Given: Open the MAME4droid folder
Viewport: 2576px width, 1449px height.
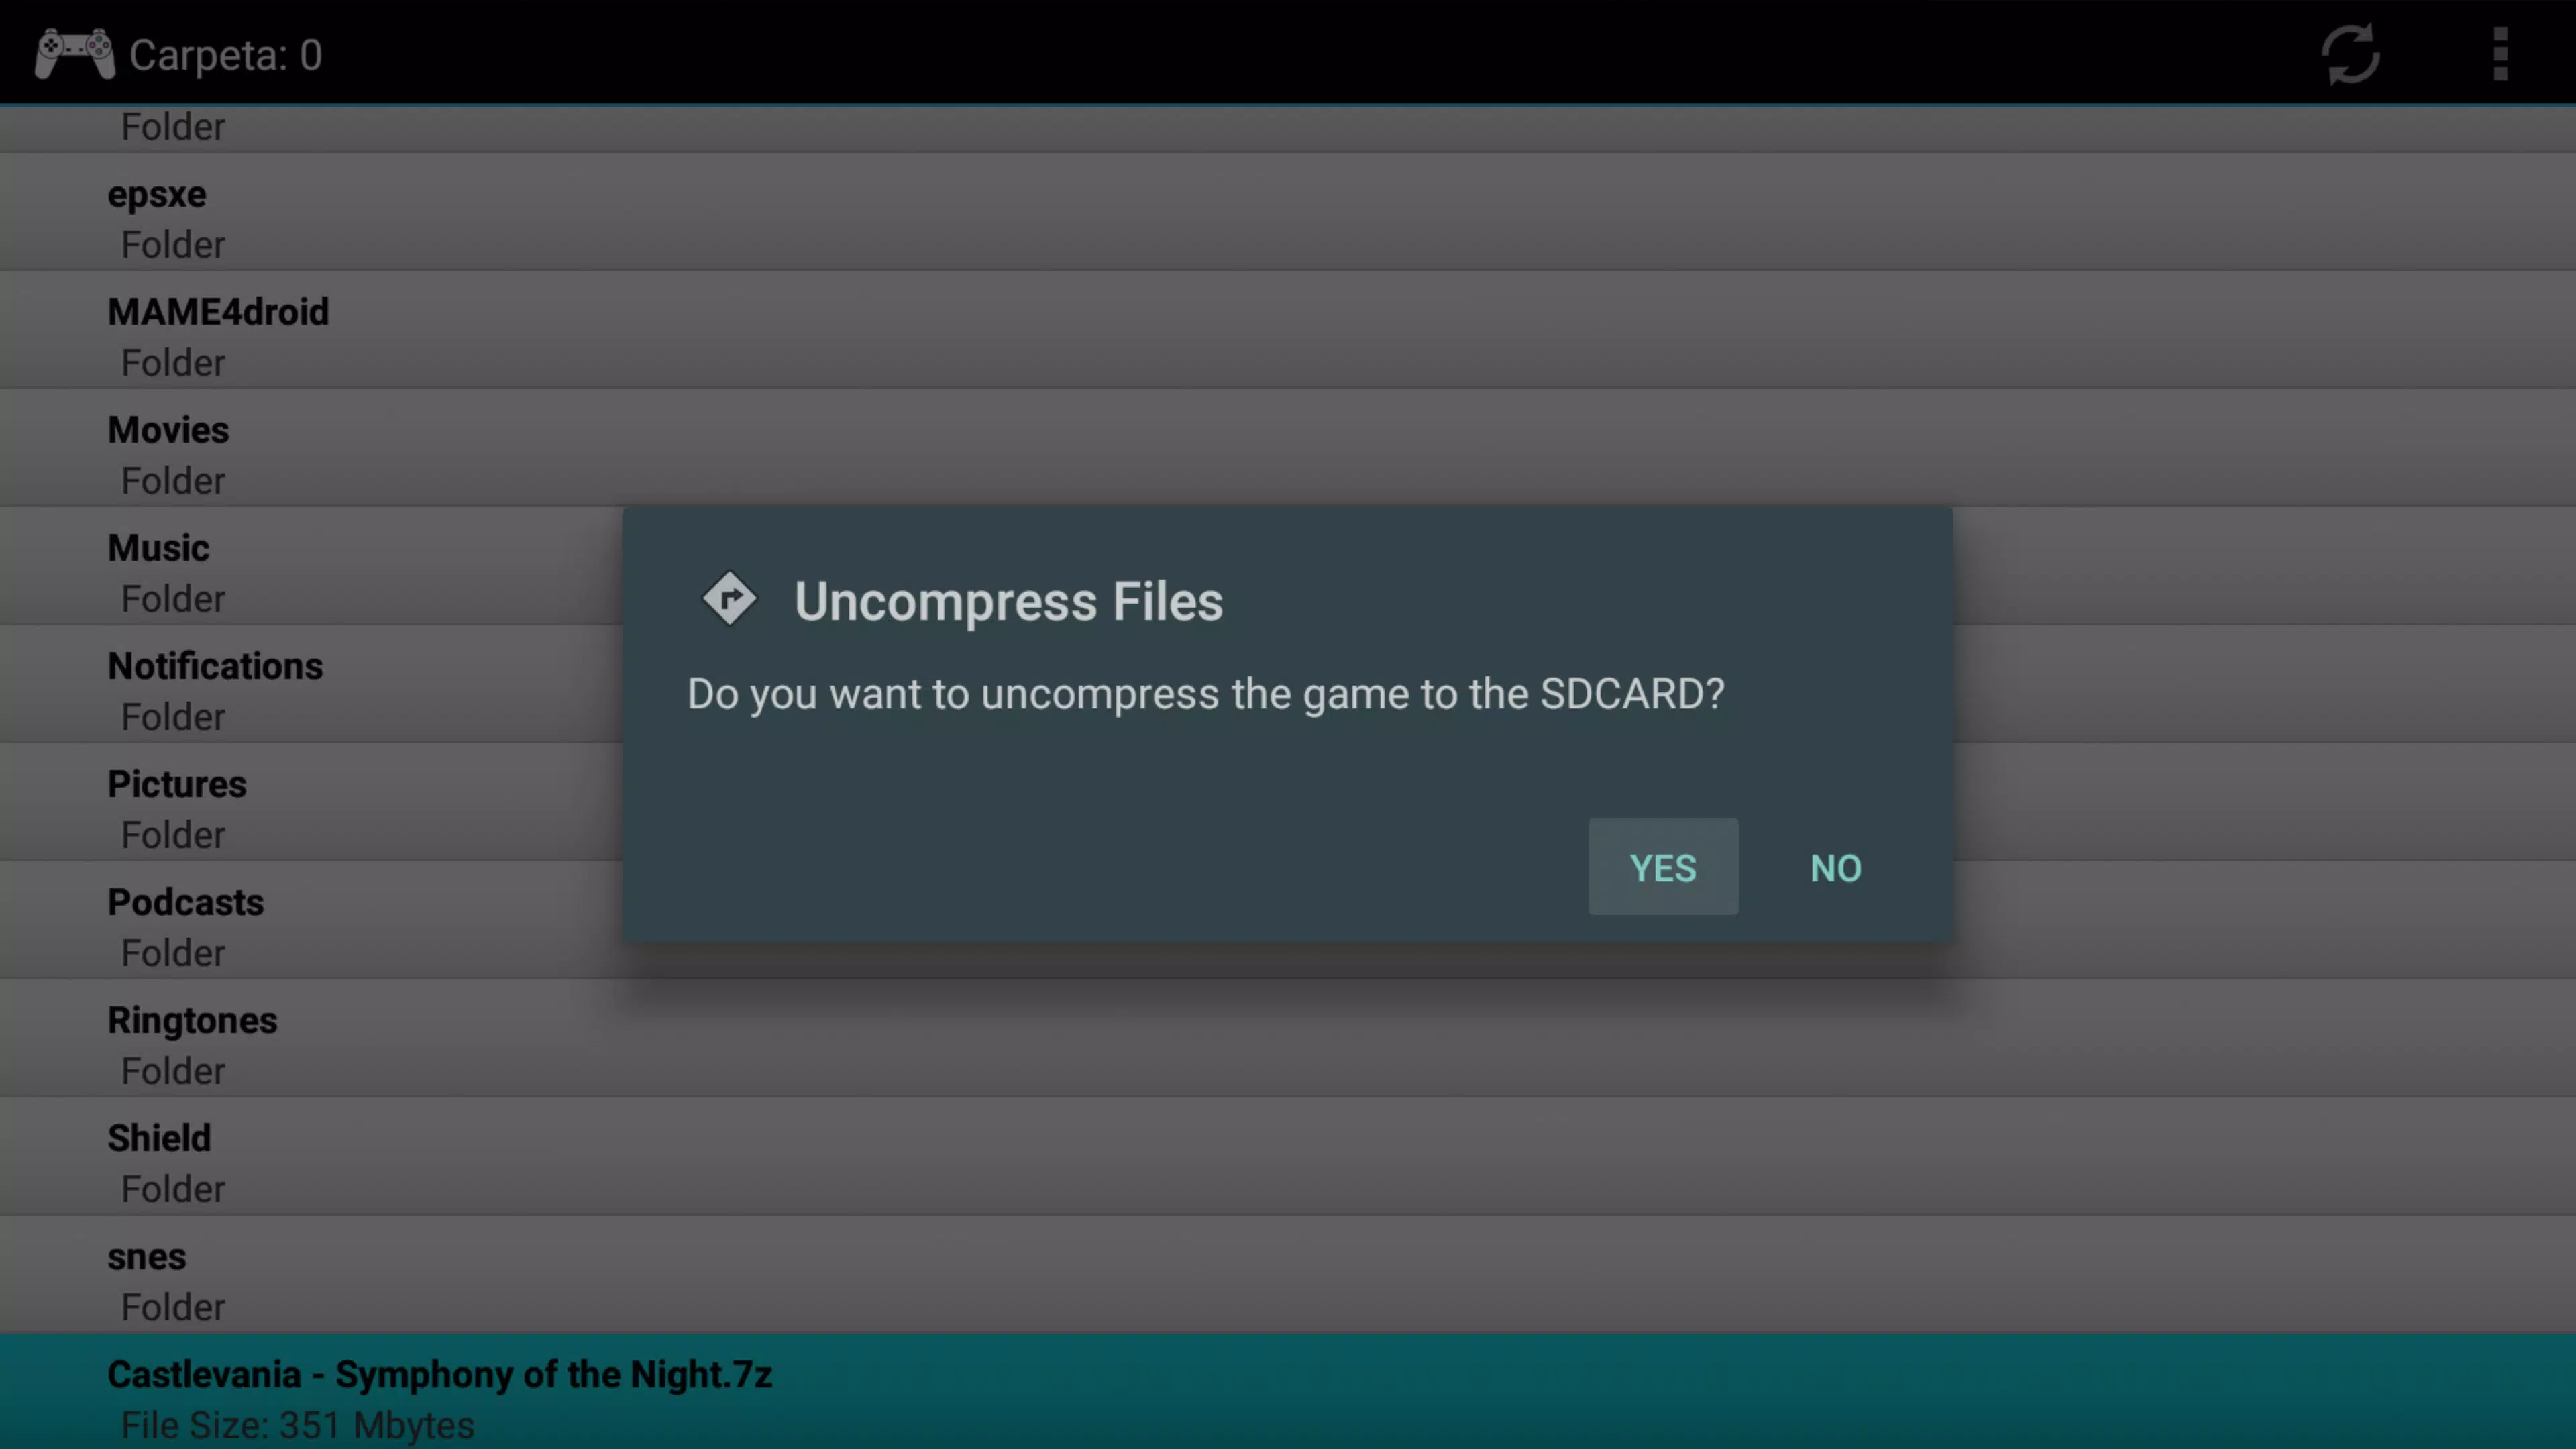Looking at the screenshot, I should 217,336.
